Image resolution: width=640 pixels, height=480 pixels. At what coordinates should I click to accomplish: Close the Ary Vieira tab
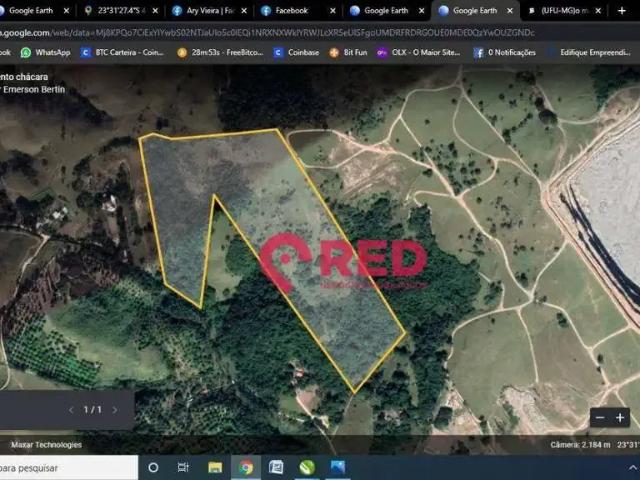pyautogui.click(x=244, y=11)
